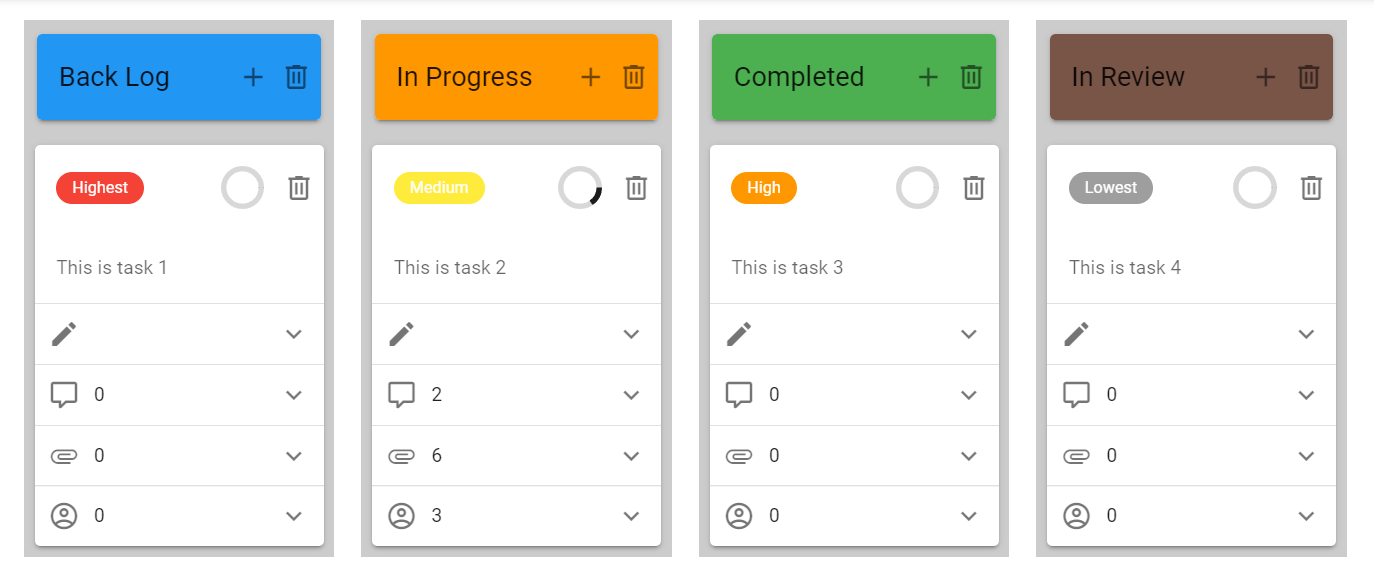This screenshot has width=1374, height=579.
Task: Click the 'This is task 3' description text
Action: (787, 267)
